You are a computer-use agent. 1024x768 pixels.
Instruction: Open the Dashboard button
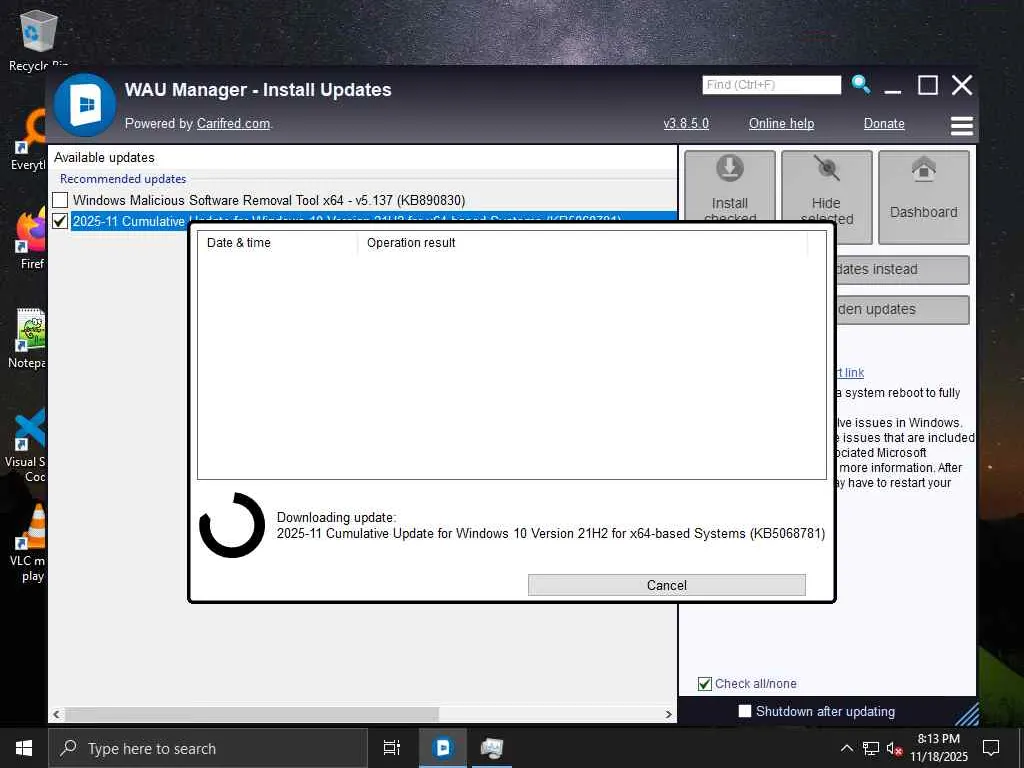923,197
